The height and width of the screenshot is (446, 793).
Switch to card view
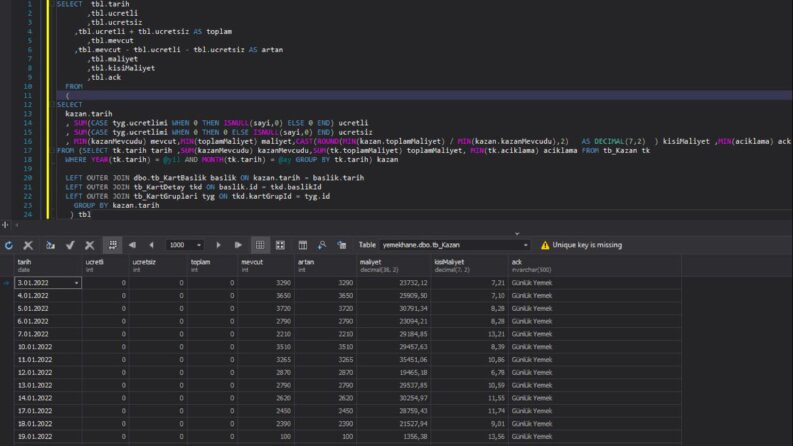pos(280,245)
